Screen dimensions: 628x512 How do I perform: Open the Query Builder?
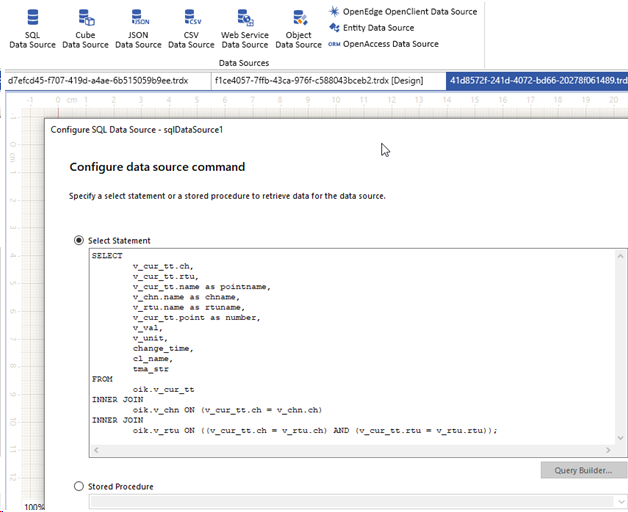pyautogui.click(x=584, y=470)
